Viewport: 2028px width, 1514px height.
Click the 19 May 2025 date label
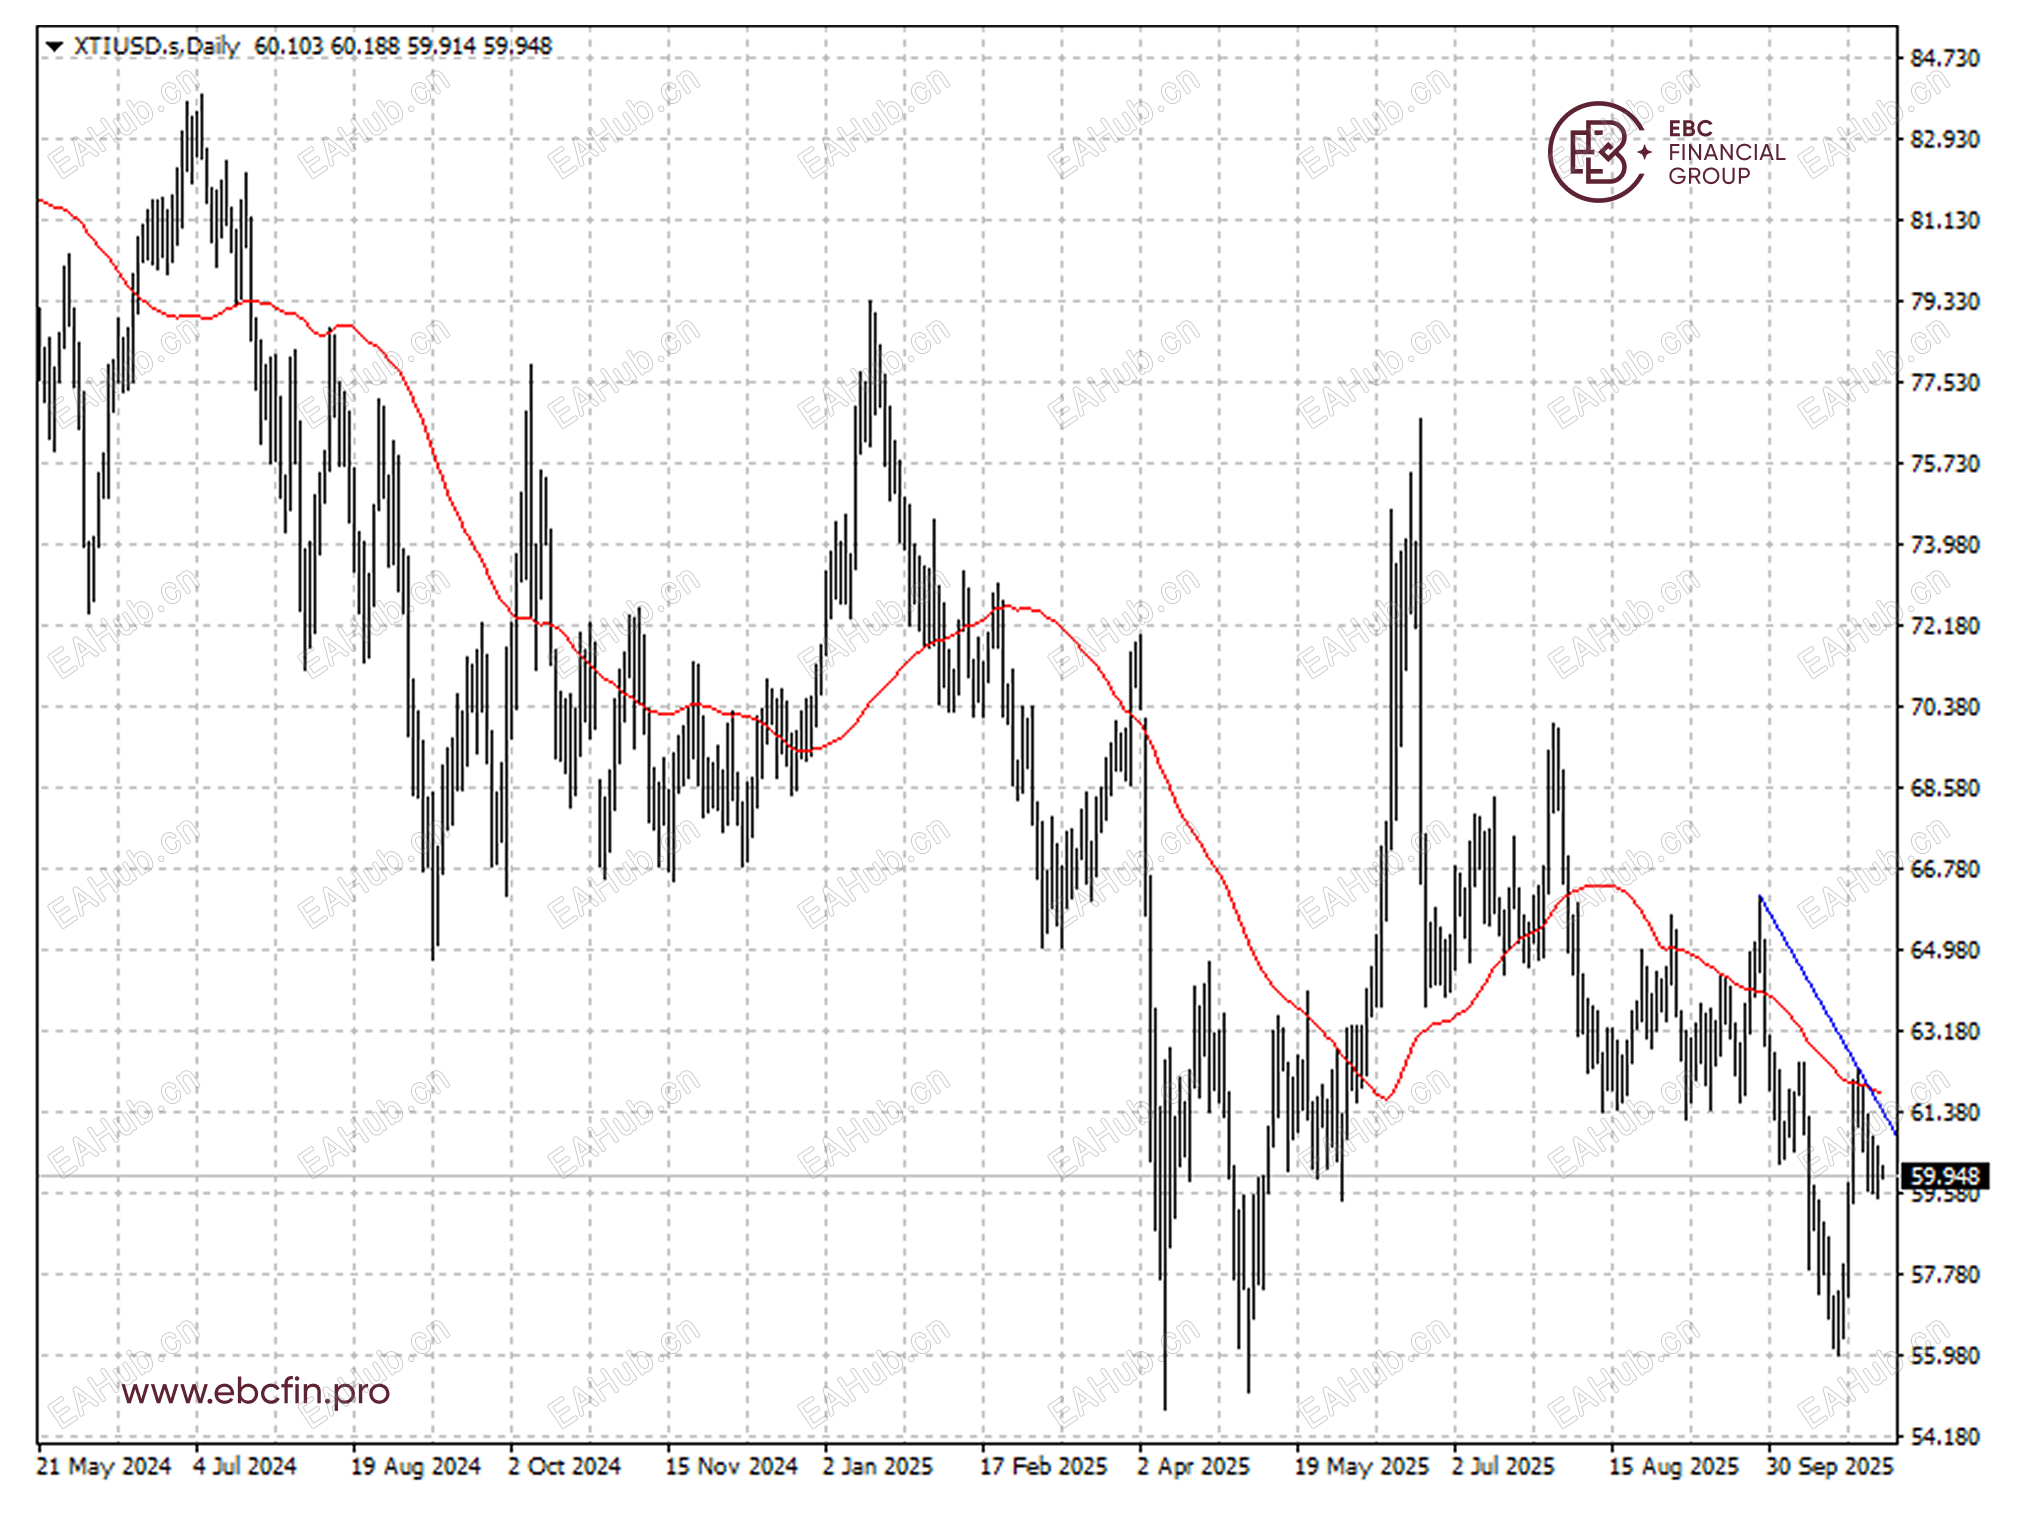tap(1361, 1467)
